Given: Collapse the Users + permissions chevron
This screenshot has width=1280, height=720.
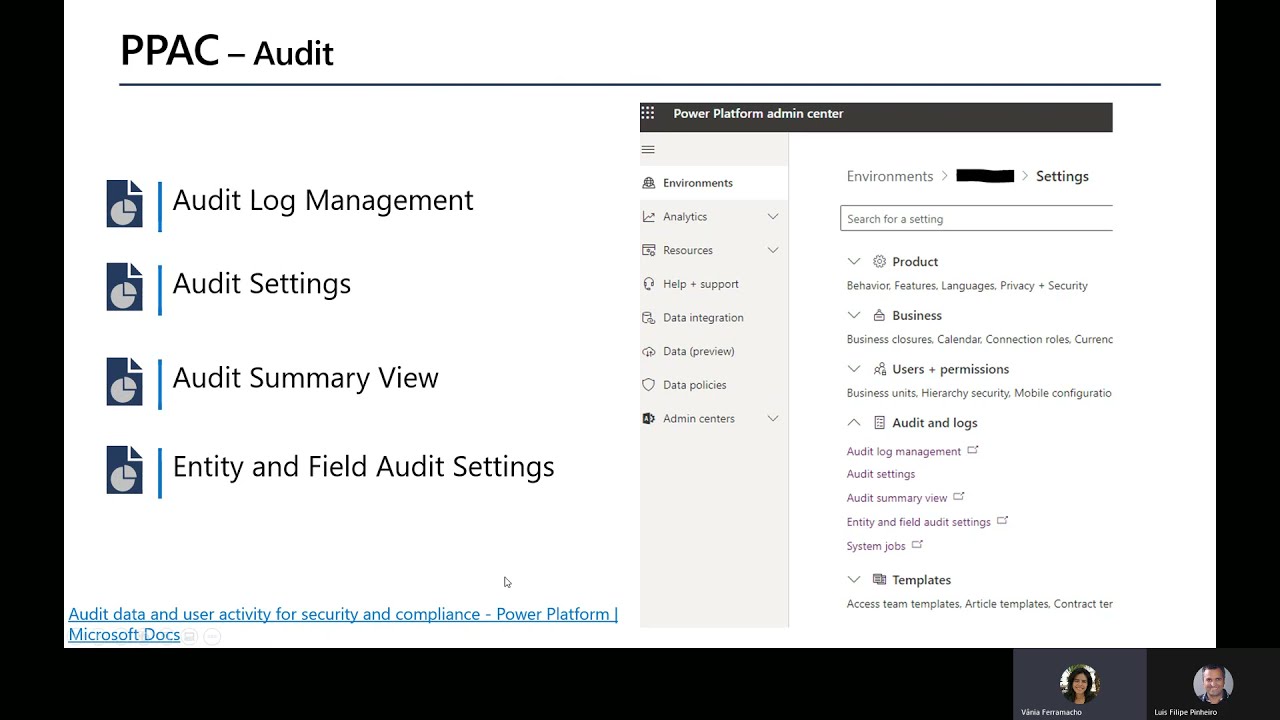Looking at the screenshot, I should [x=854, y=369].
